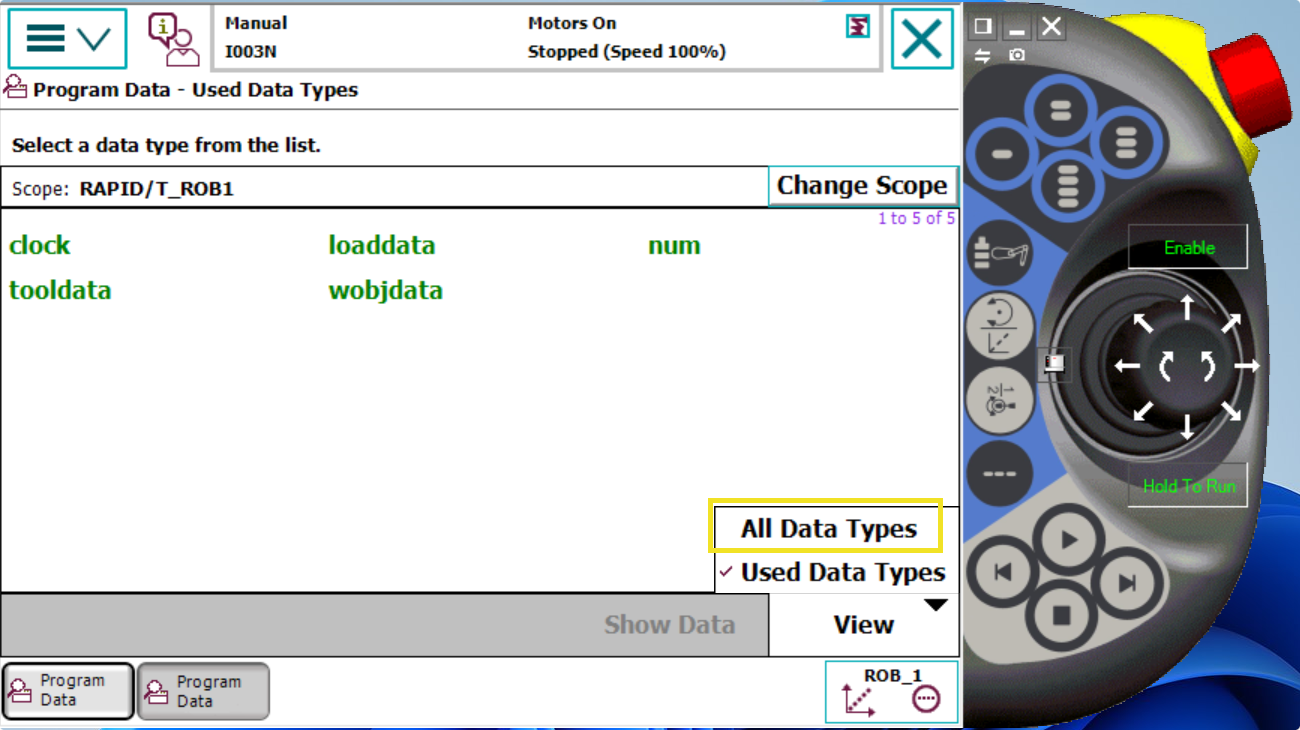
Task: Close the Program Data window with the X
Action: pyautogui.click(x=921, y=39)
